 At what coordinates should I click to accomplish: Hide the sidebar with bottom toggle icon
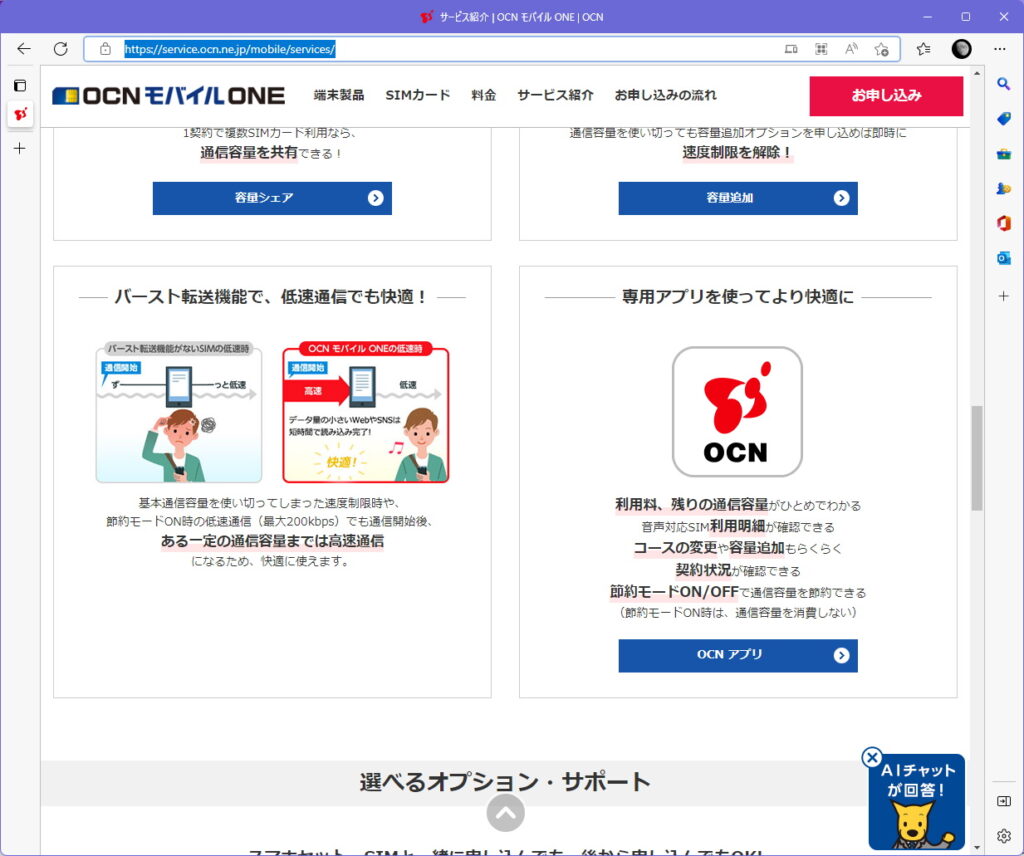click(1004, 801)
